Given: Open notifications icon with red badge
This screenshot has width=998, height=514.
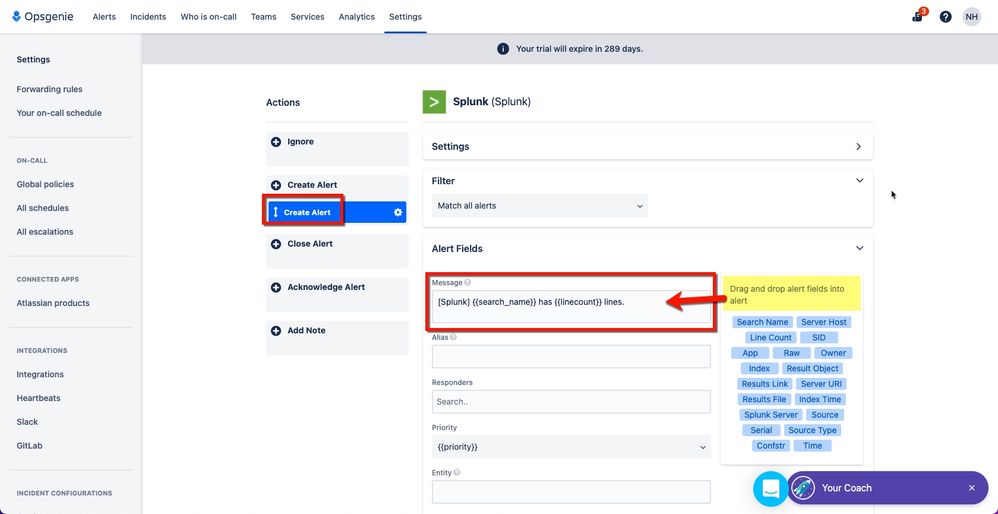Looking at the screenshot, I should pos(918,16).
